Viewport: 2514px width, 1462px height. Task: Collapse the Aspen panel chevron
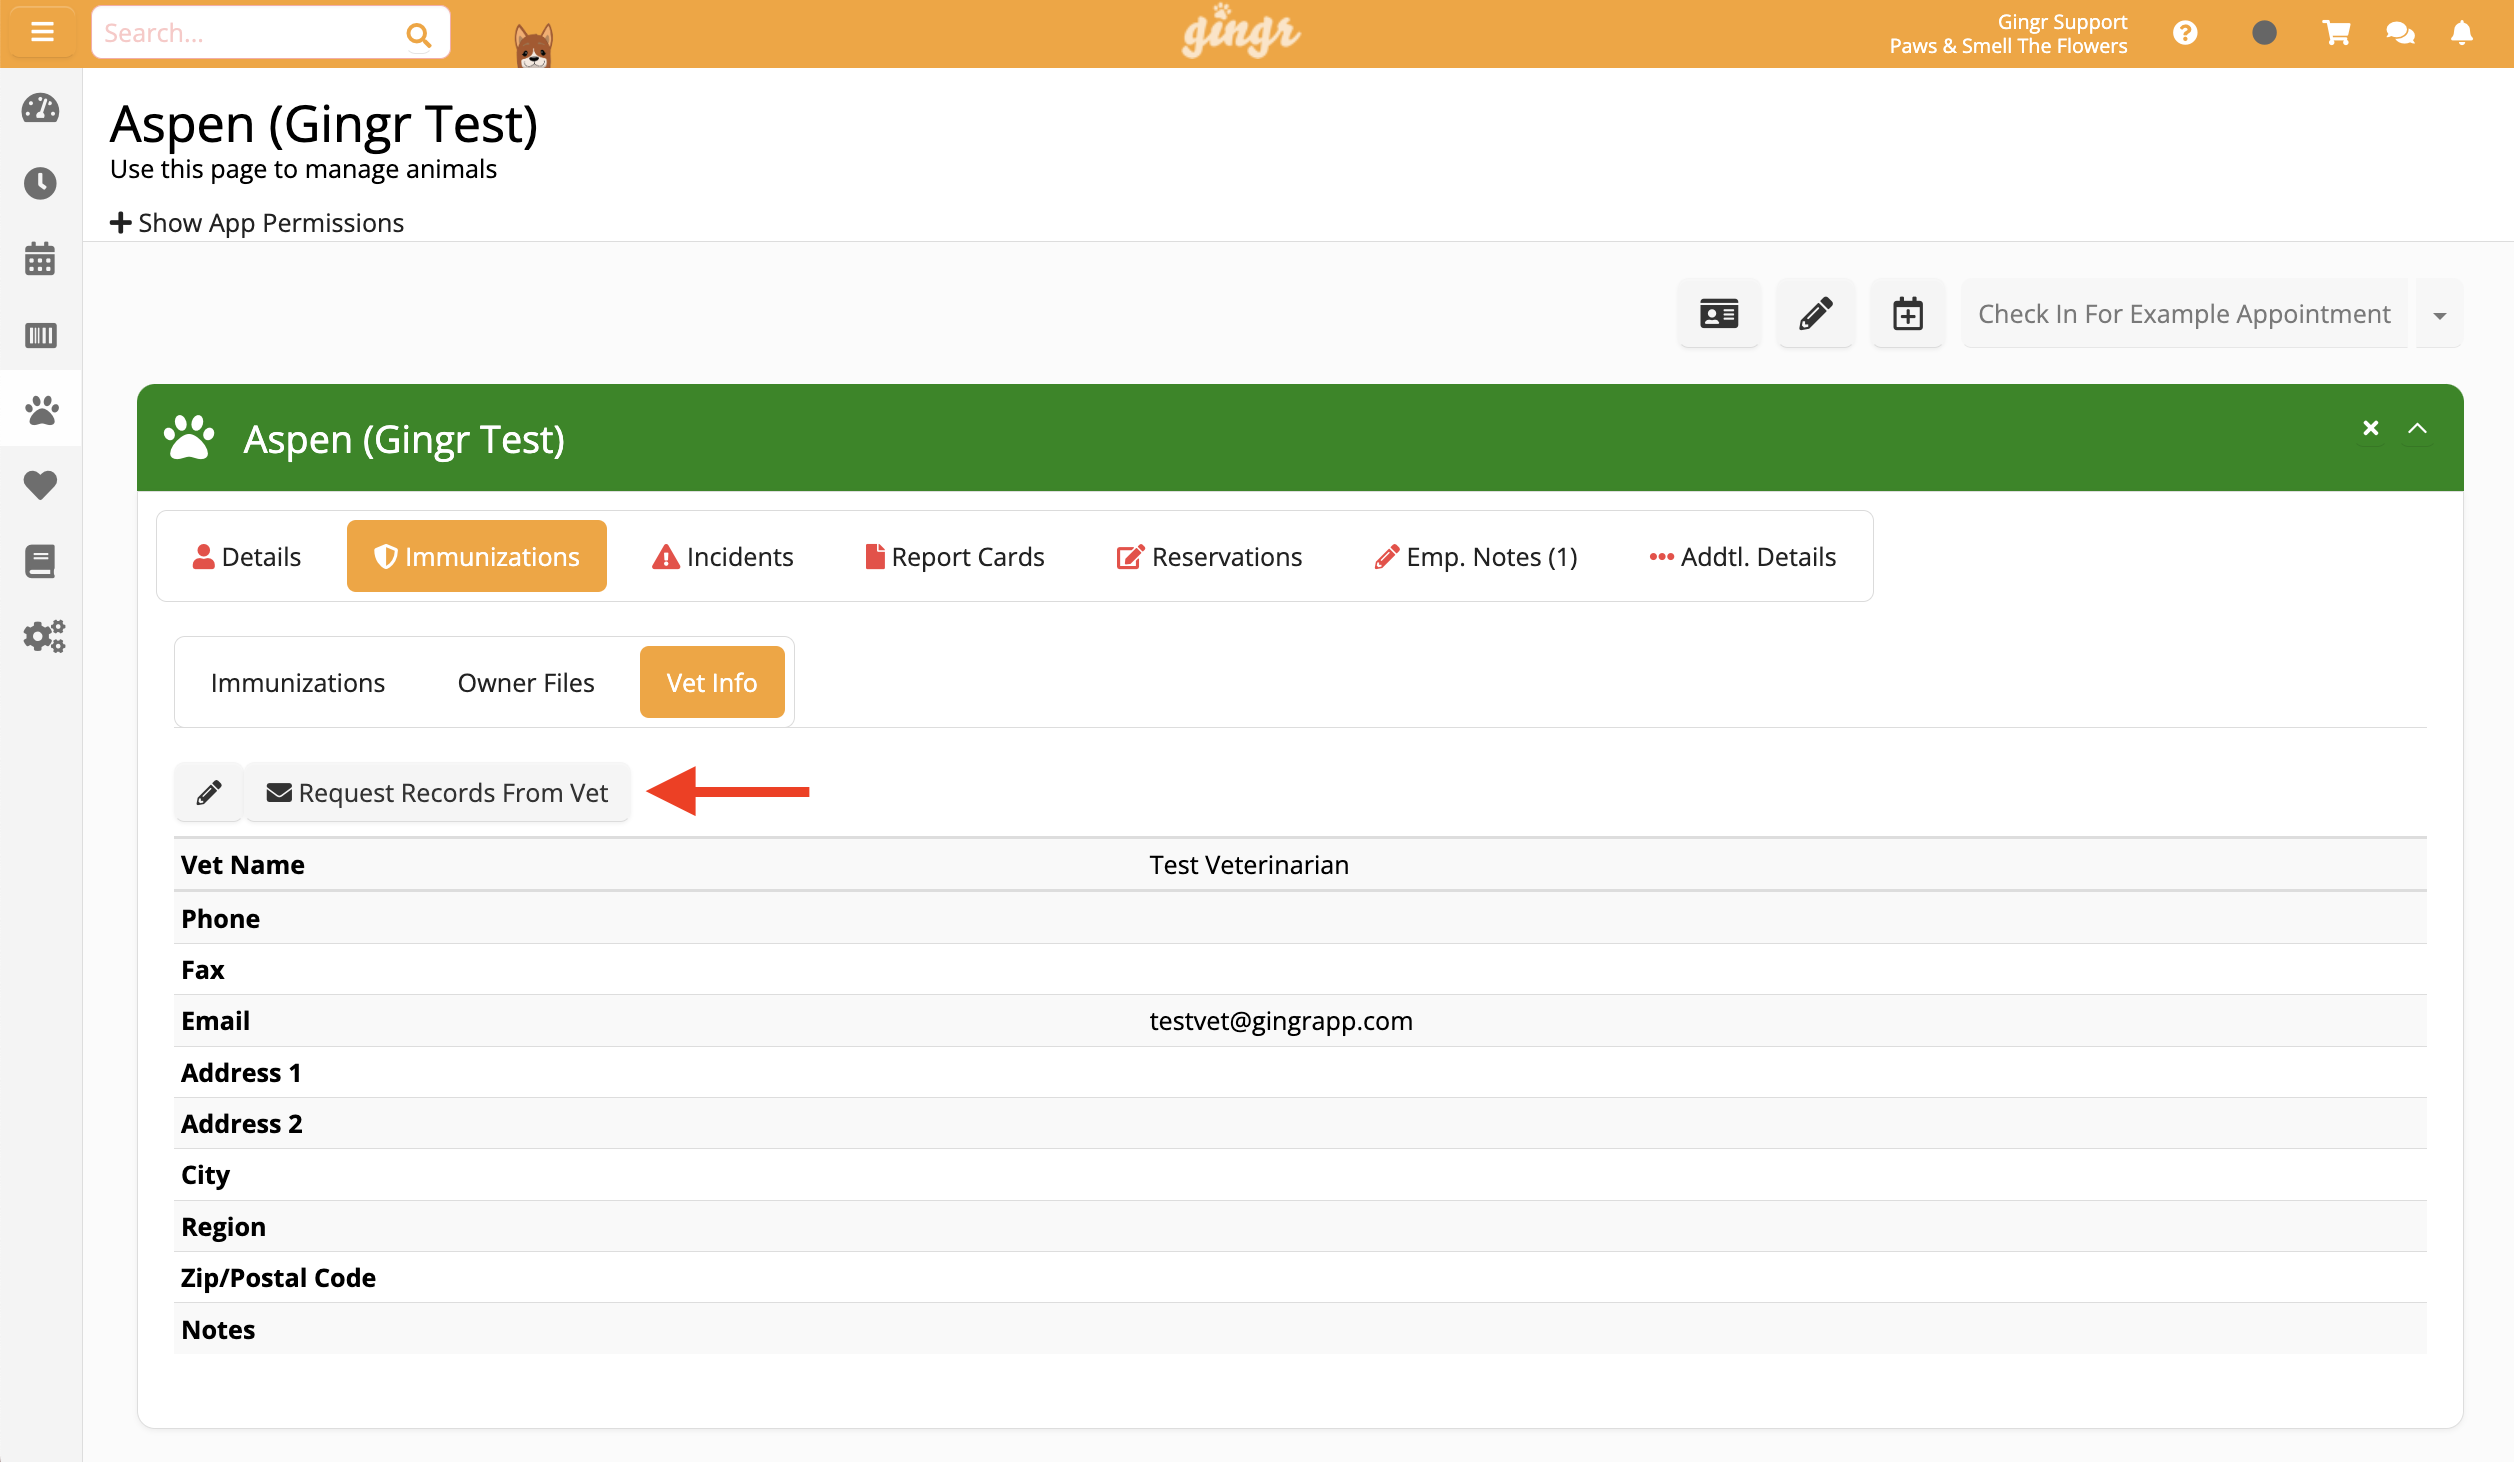[x=2417, y=428]
